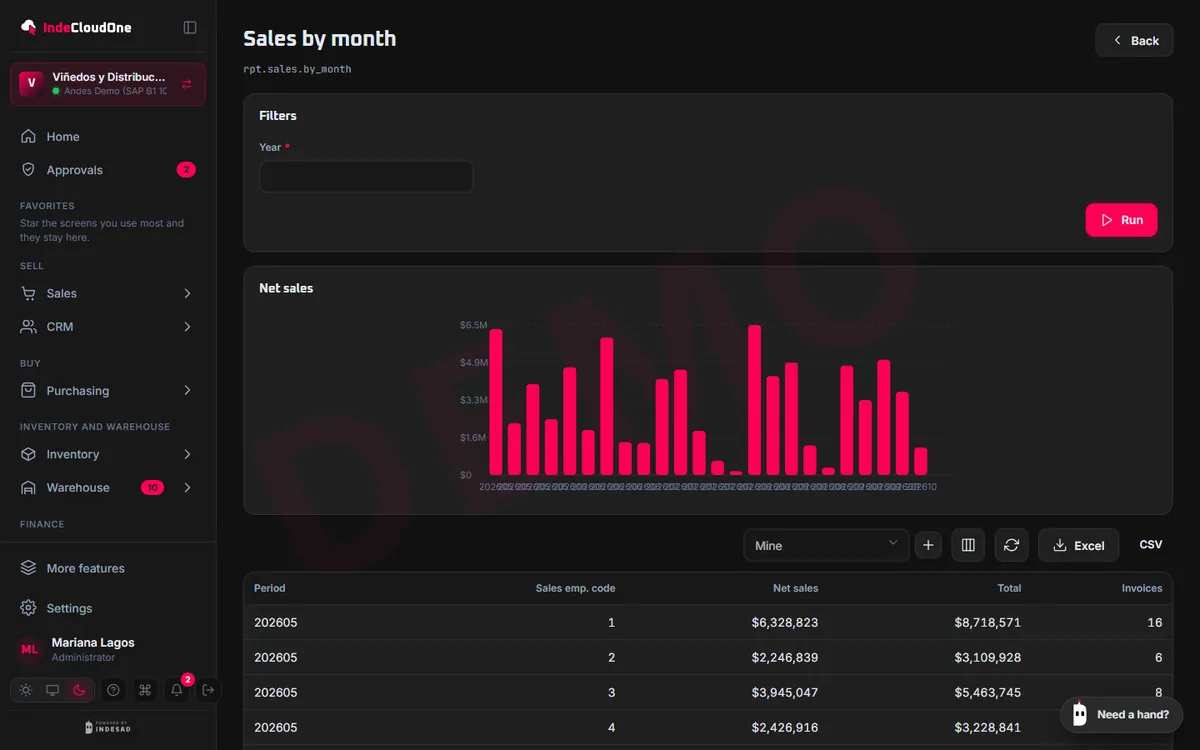The height and width of the screenshot is (750, 1200).
Task: Expand the Purchasing menu chevron
Action: tap(187, 390)
